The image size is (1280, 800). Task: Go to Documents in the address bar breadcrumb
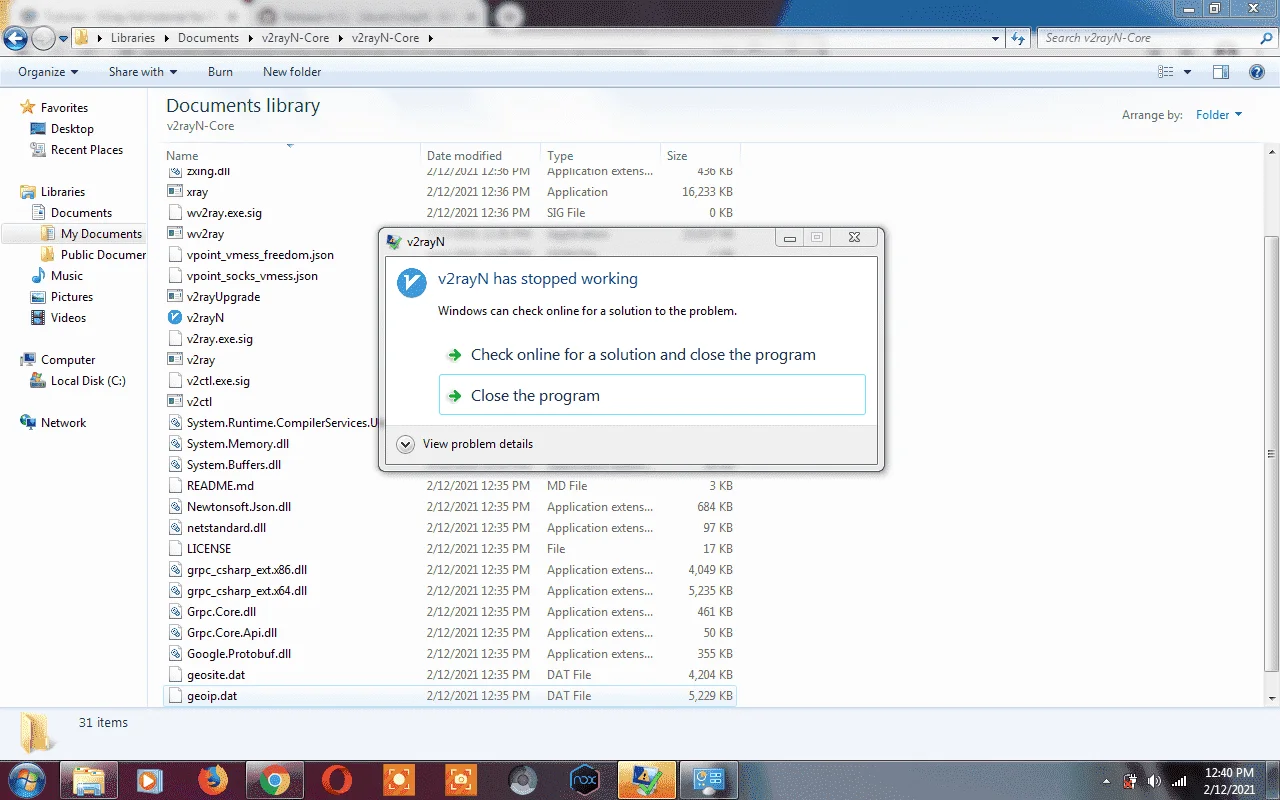point(208,38)
